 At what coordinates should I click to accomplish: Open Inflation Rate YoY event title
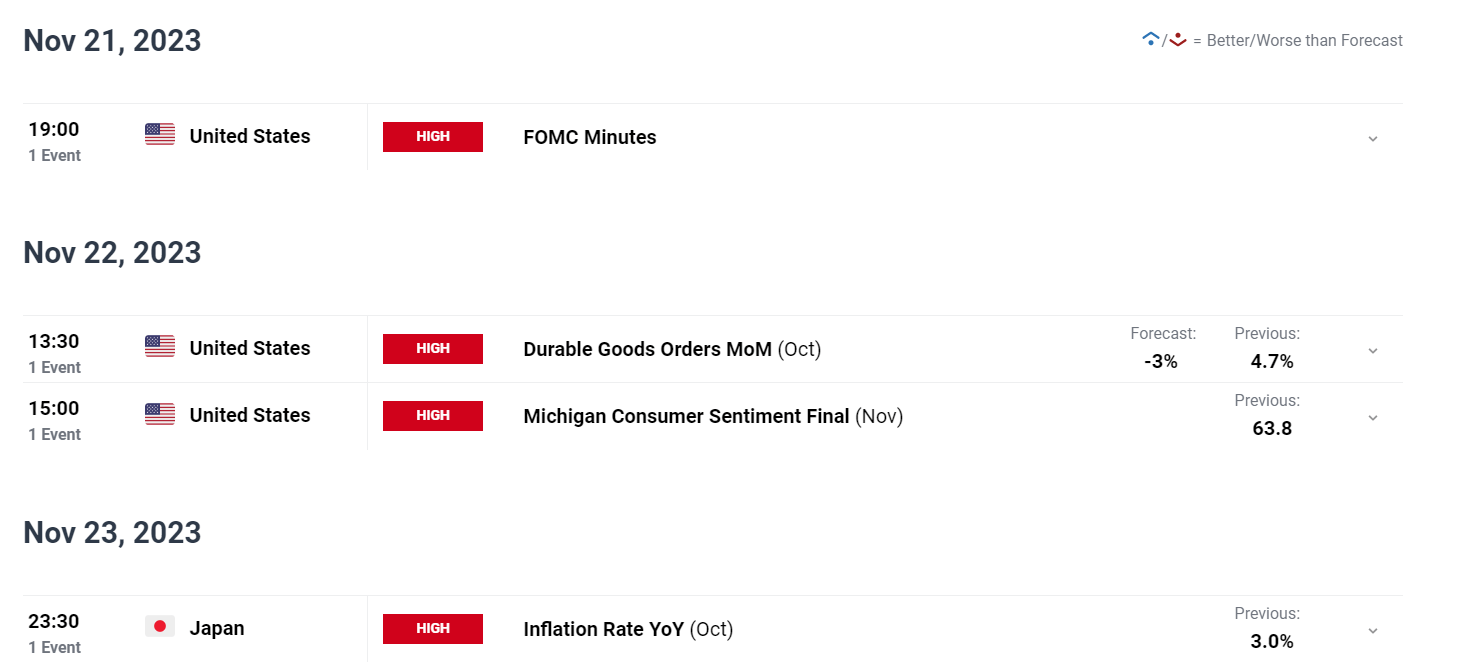click(x=603, y=629)
